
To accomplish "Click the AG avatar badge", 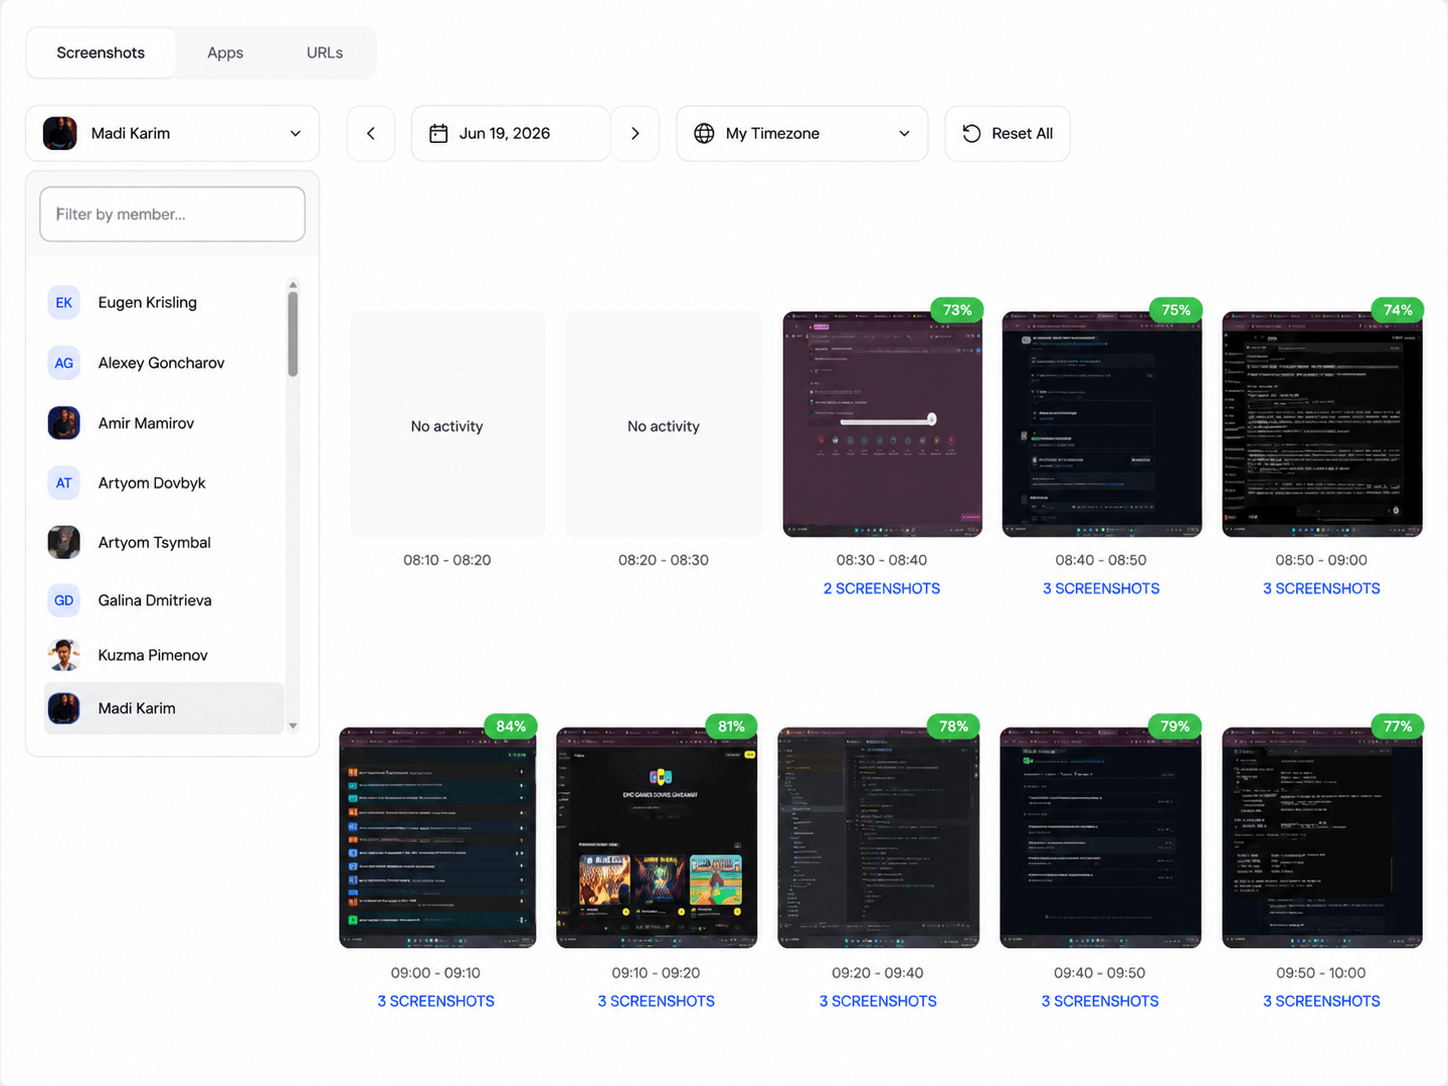I will coord(64,363).
